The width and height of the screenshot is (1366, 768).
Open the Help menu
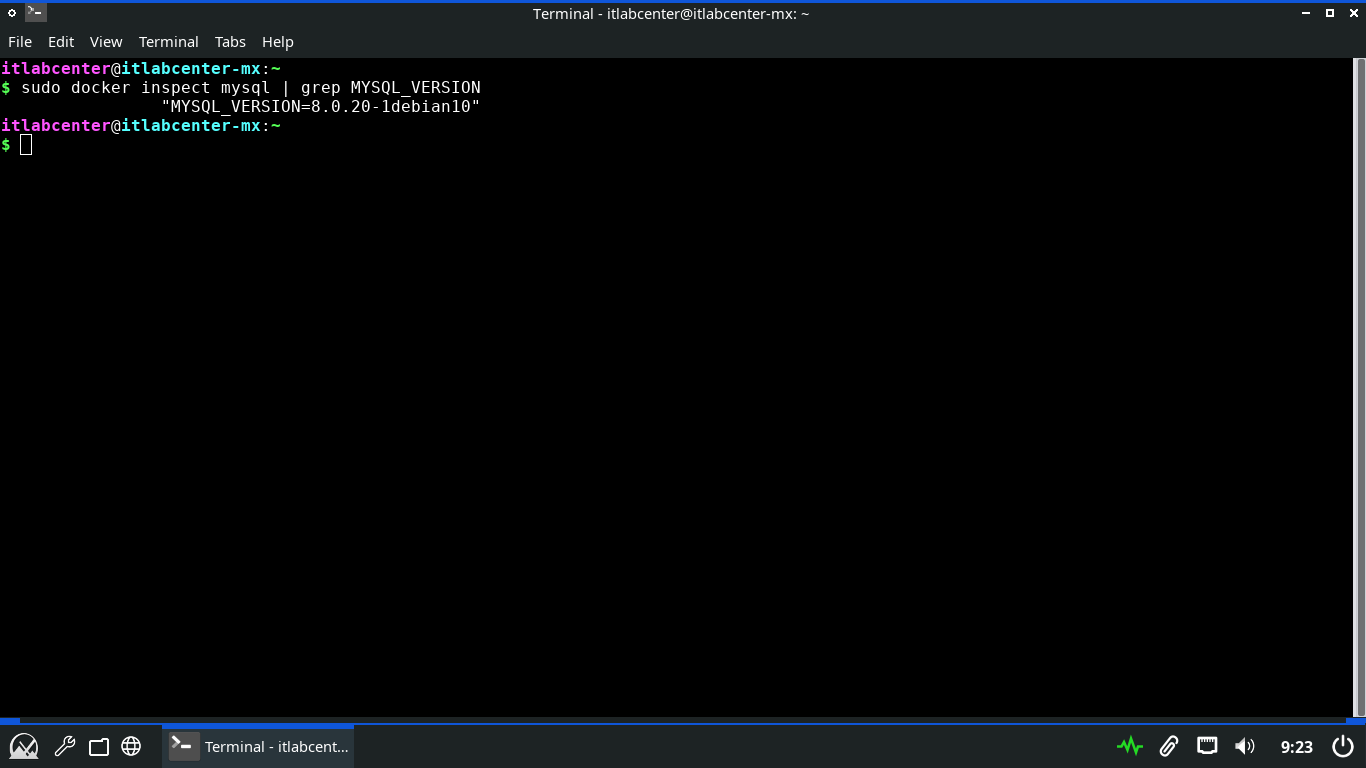tap(278, 42)
